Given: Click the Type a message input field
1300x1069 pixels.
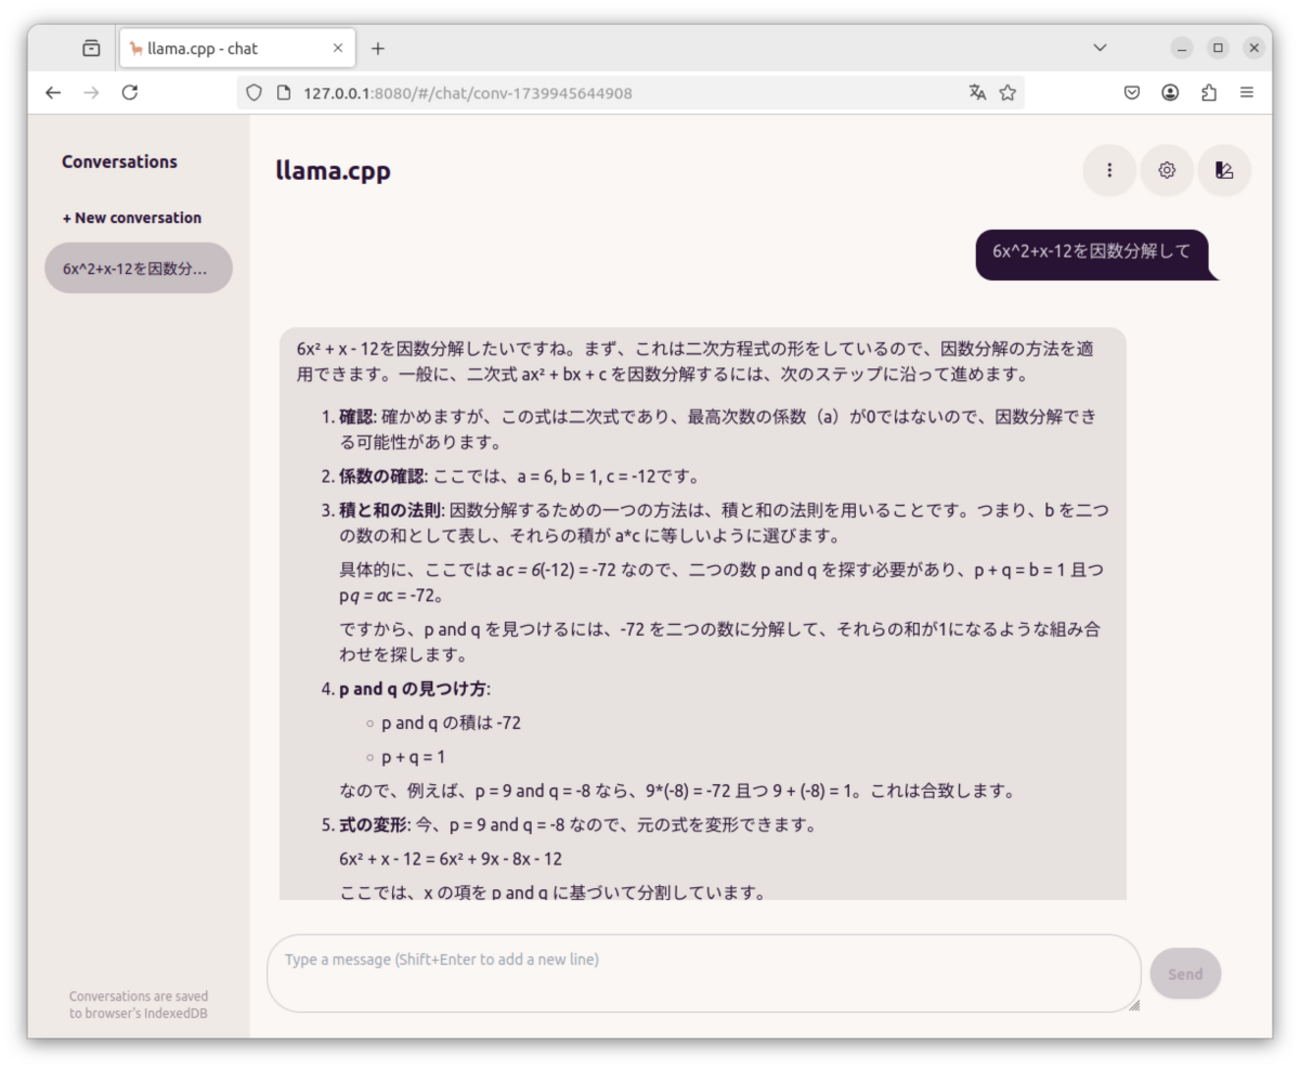Looking at the screenshot, I should [x=700, y=973].
